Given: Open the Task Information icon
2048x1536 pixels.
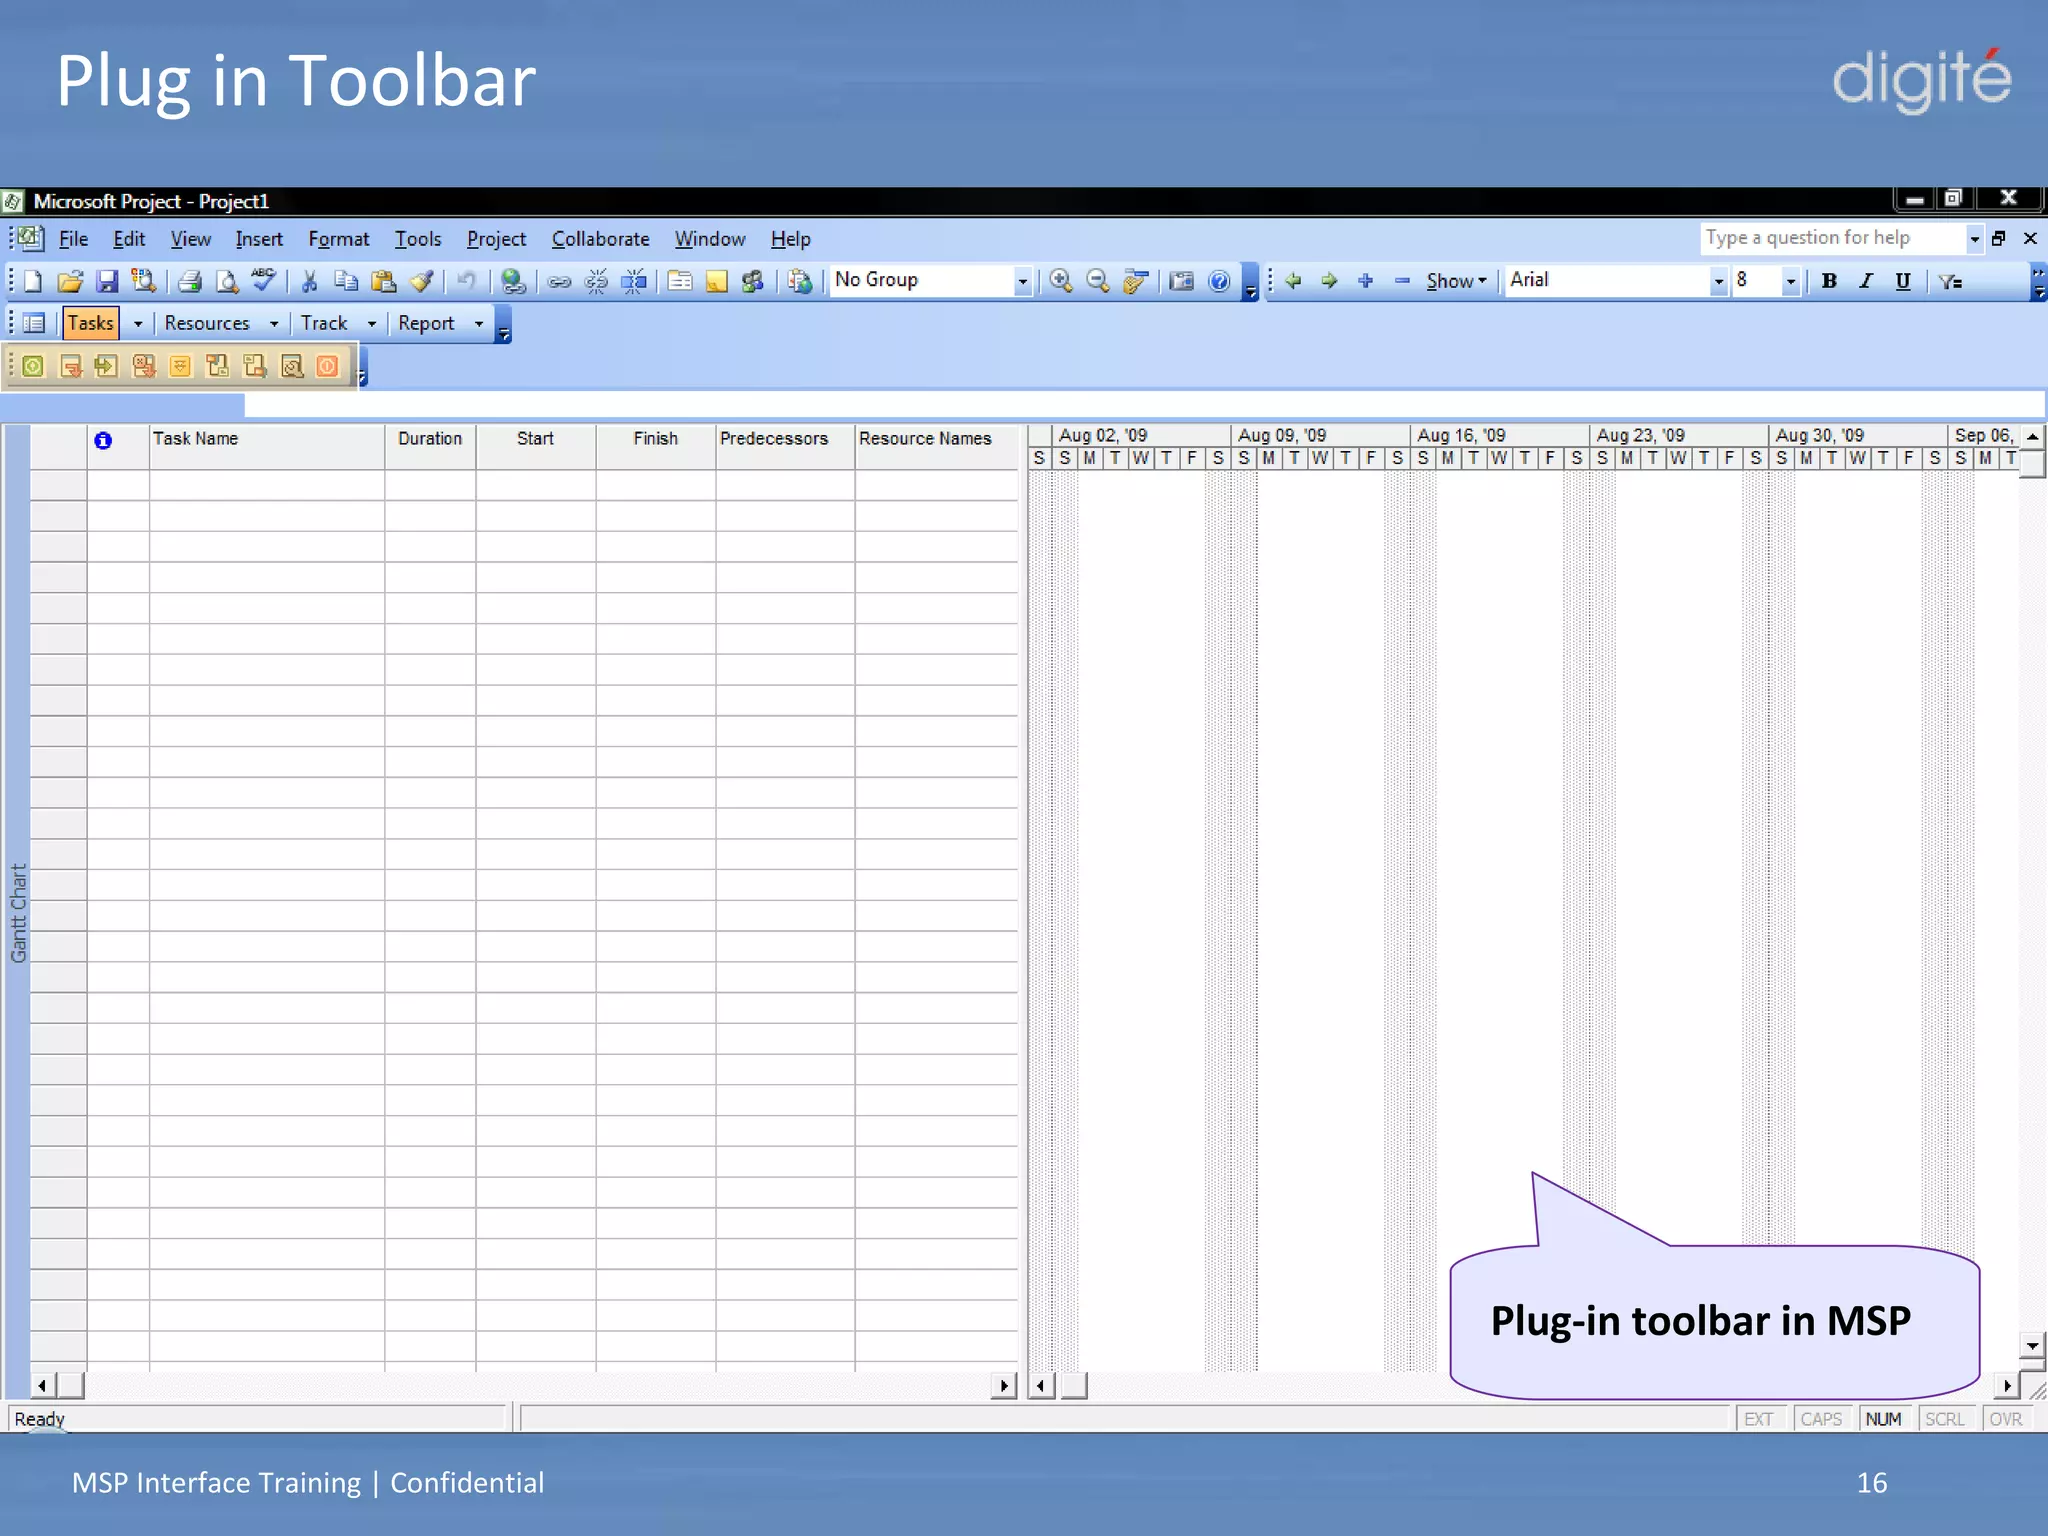Looking at the screenshot, I should click(x=680, y=281).
